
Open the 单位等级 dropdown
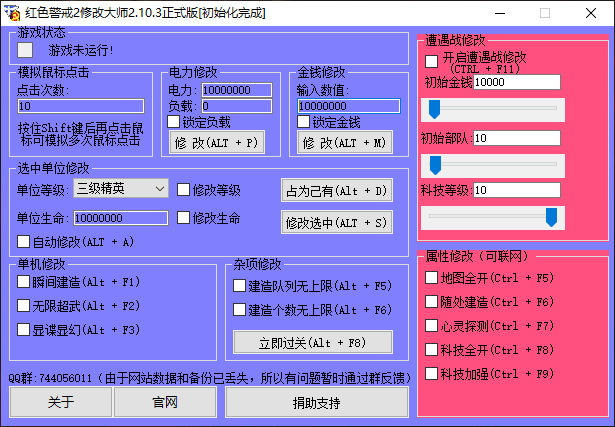click(x=121, y=189)
